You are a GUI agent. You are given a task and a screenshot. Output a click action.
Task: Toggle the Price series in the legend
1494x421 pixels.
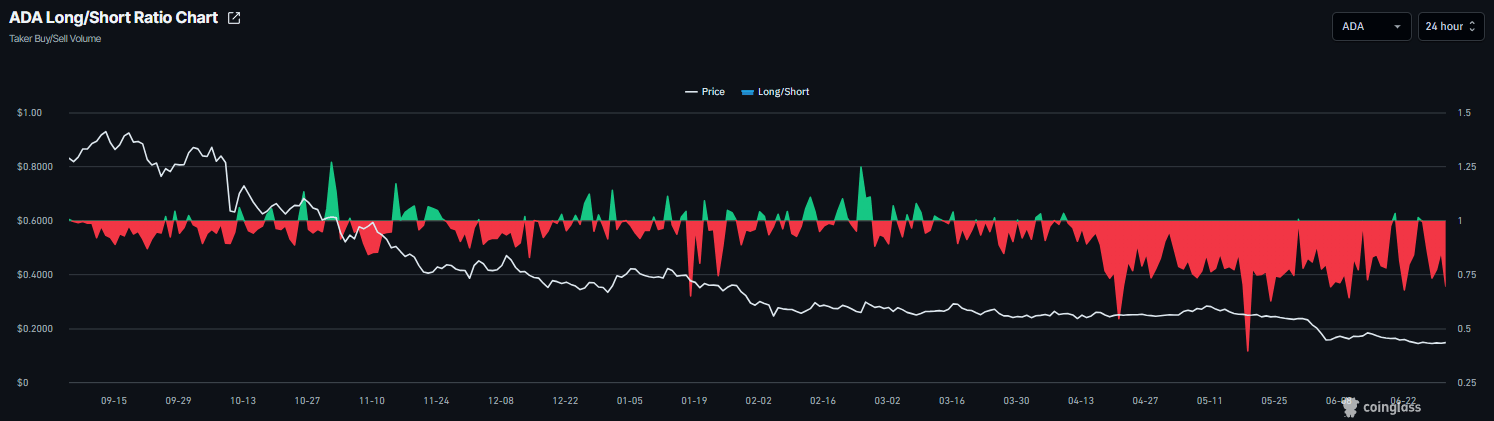705,92
